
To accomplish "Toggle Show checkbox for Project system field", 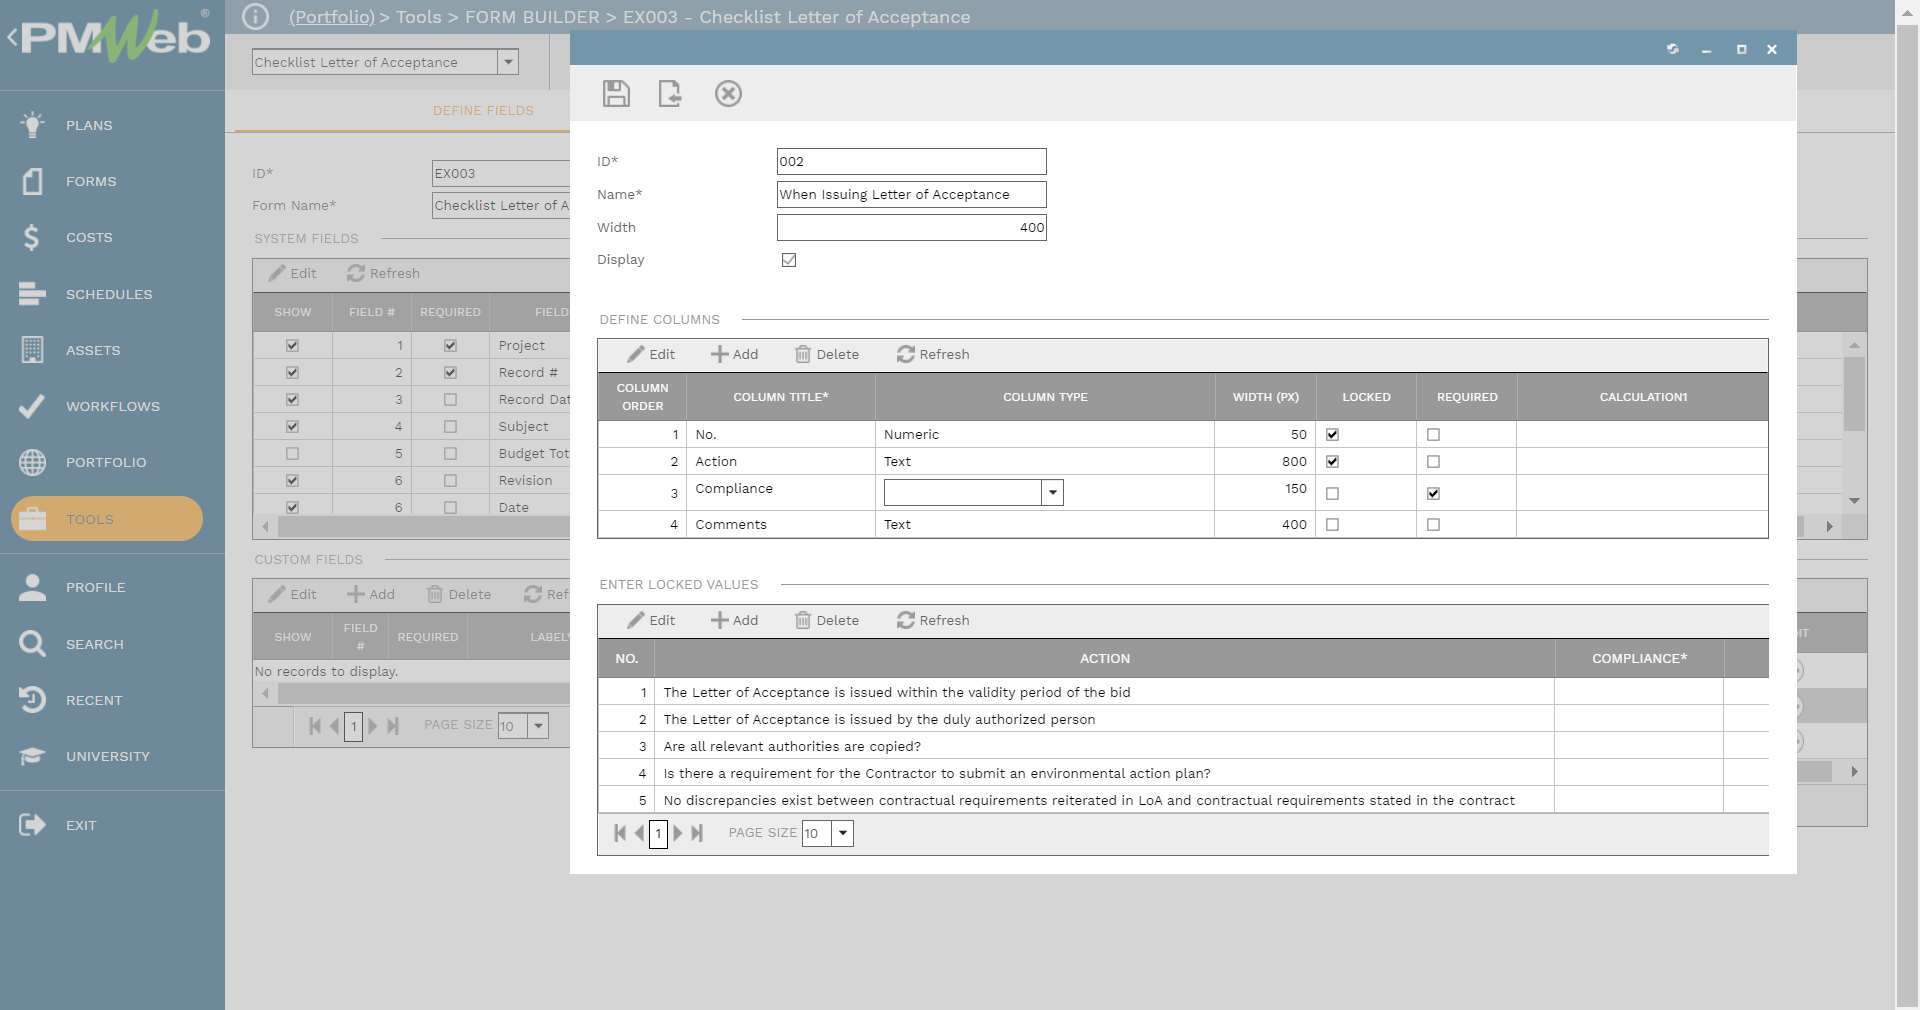I will (292, 346).
